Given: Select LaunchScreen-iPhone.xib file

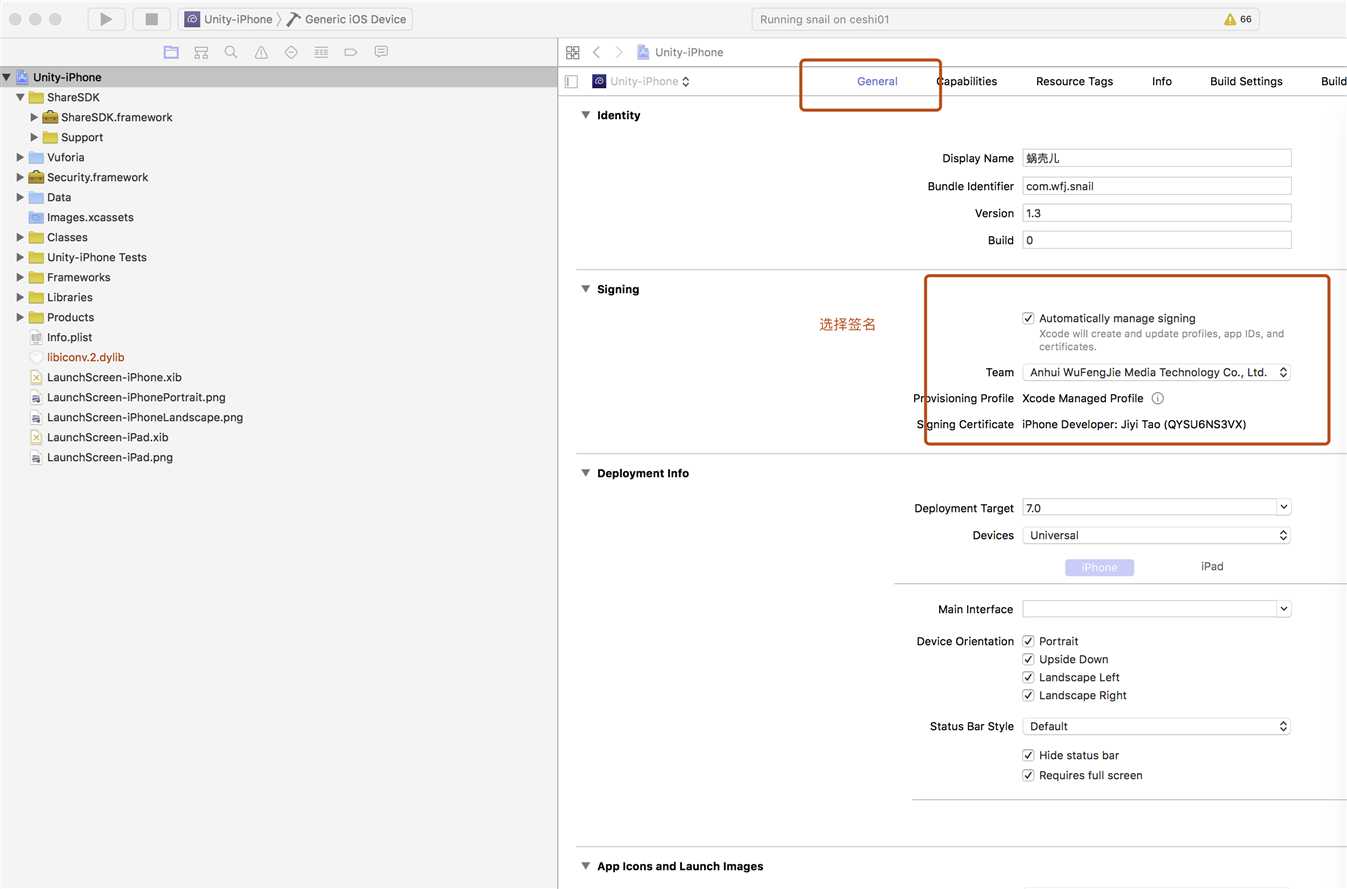Looking at the screenshot, I should pyautogui.click(x=114, y=377).
